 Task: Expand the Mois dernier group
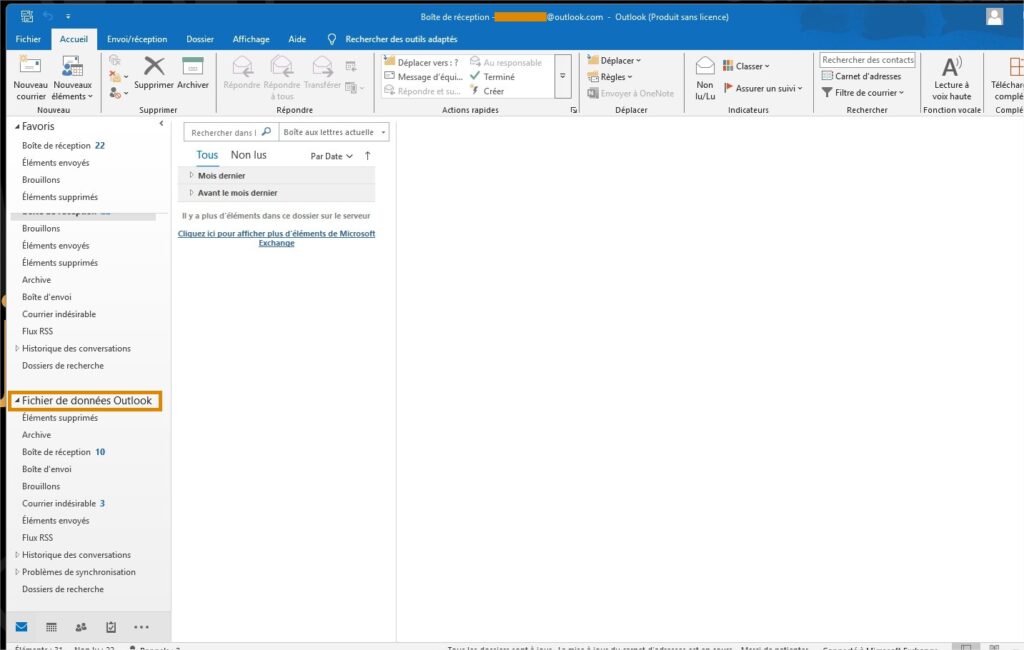point(191,175)
